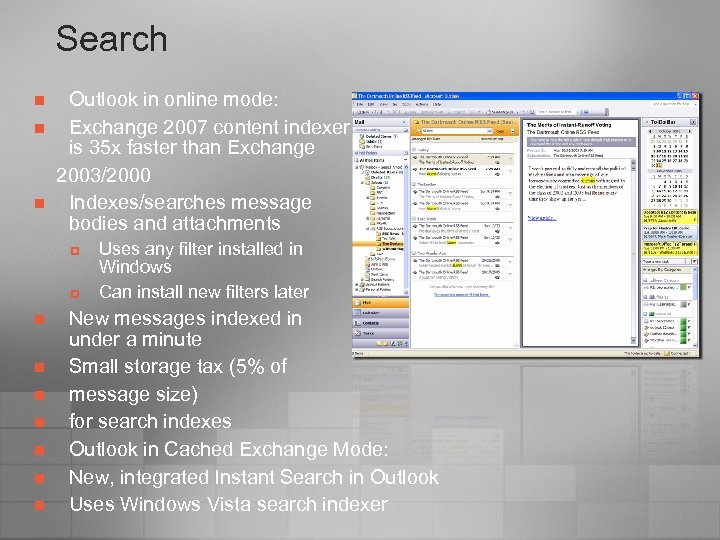Image resolution: width=720 pixels, height=540 pixels.
Task: Expand the query builder chevron
Action: click(x=512, y=131)
